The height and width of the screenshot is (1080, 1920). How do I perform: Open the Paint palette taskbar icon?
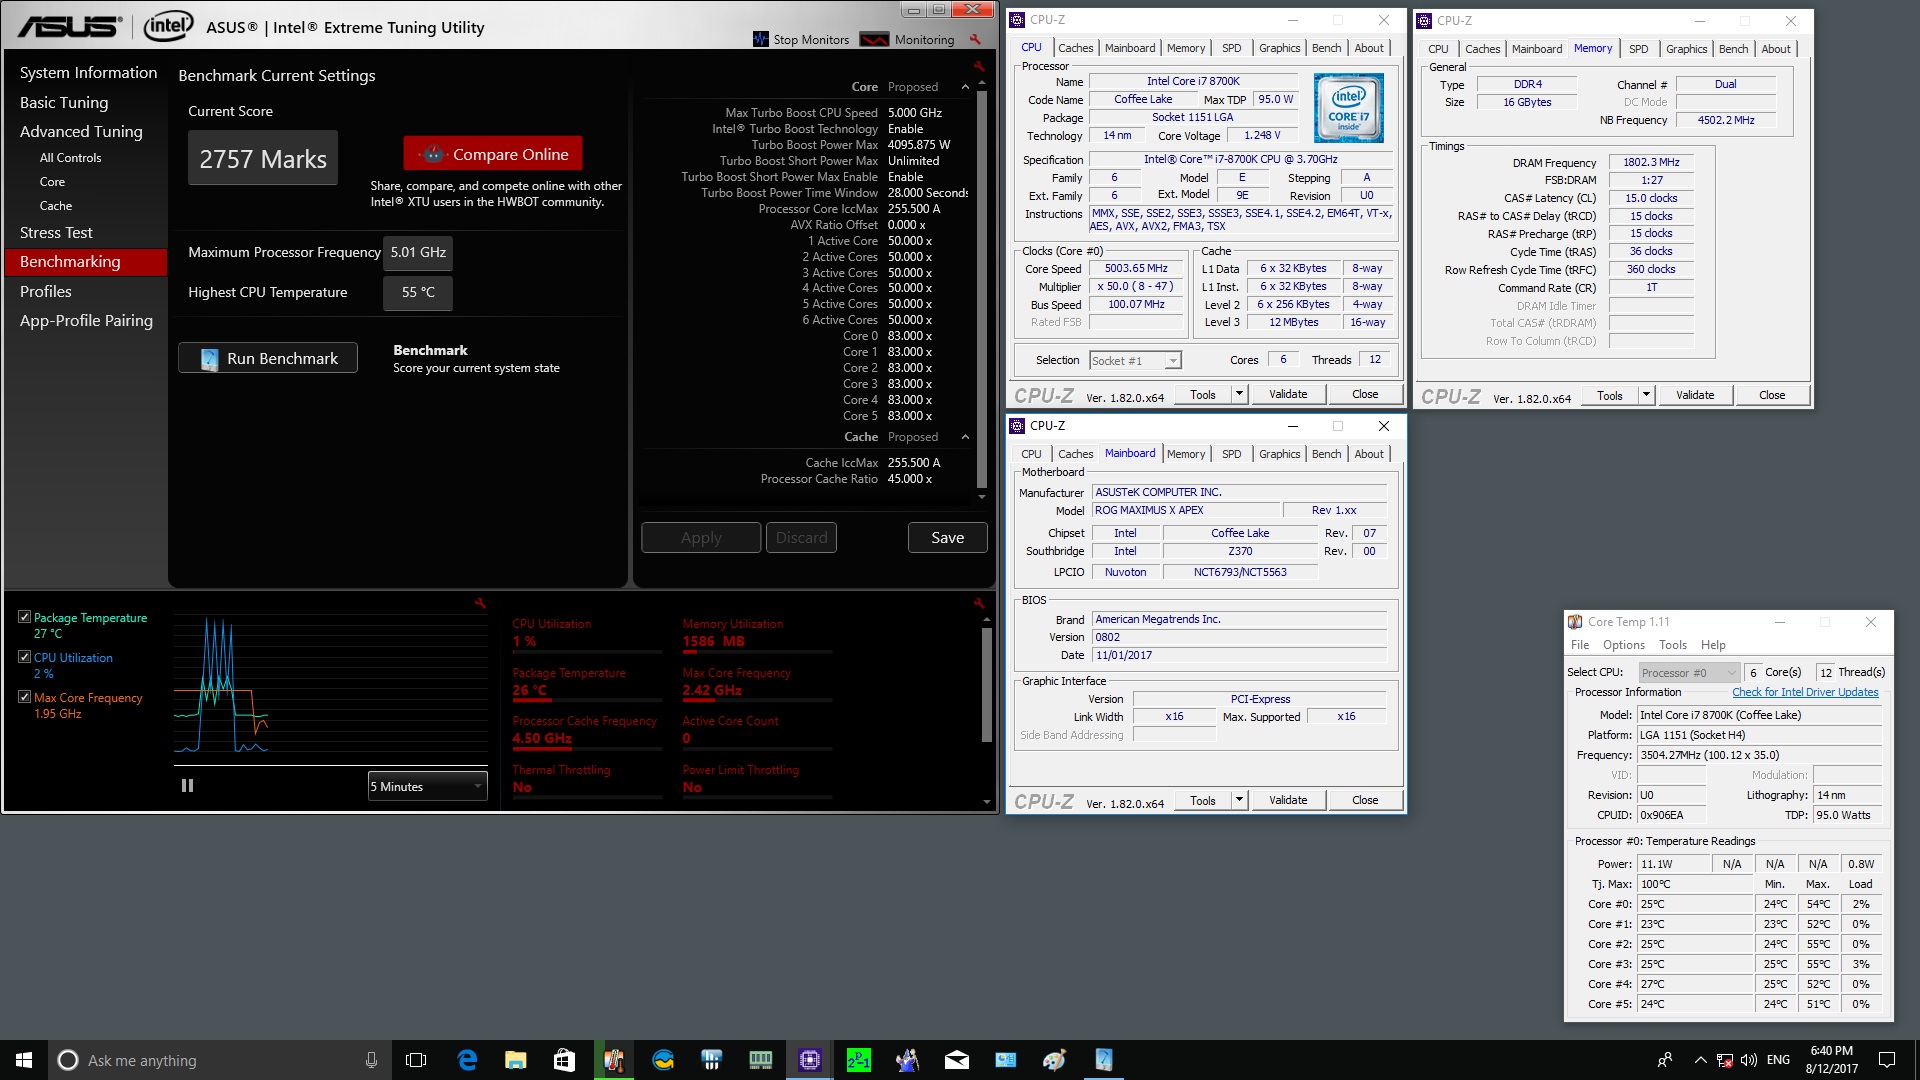(1054, 1060)
